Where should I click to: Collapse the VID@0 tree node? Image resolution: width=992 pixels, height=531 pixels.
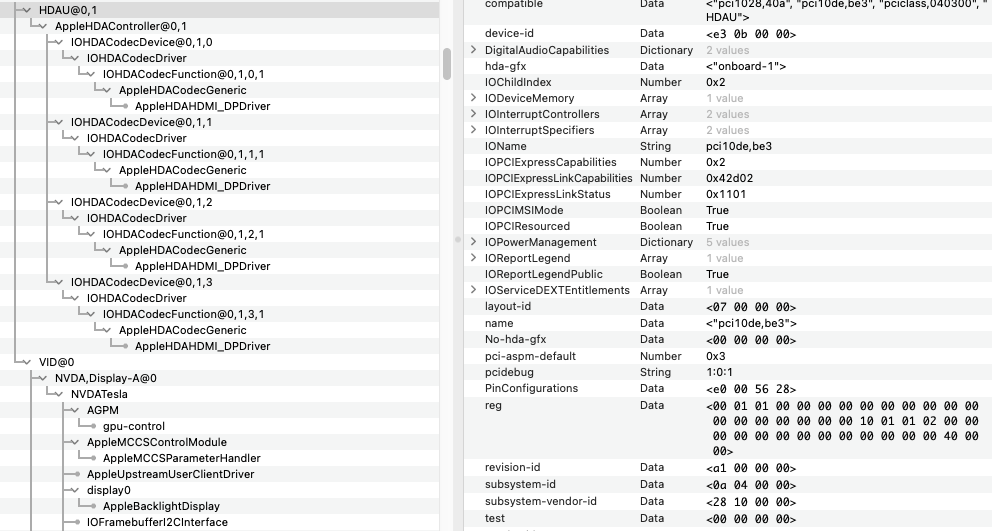[27, 362]
